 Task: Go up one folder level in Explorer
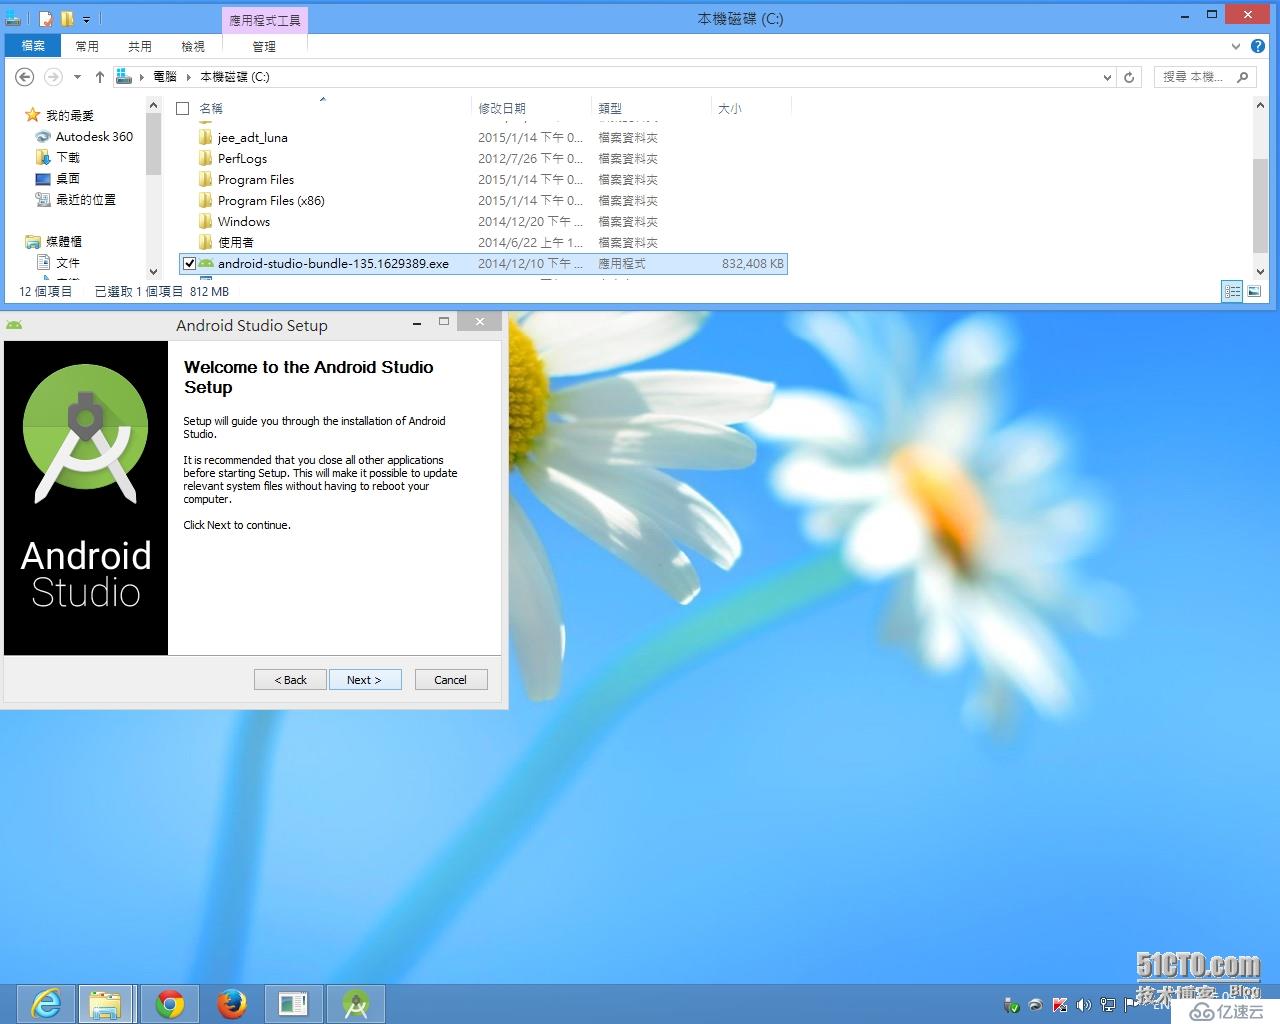point(100,77)
